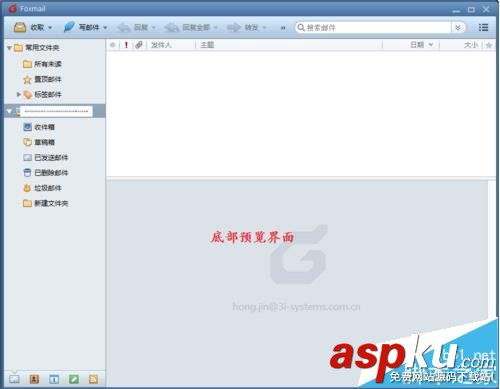The height and width of the screenshot is (389, 500).
Task: Switch to the contacts bottom icon
Action: coord(34,379)
